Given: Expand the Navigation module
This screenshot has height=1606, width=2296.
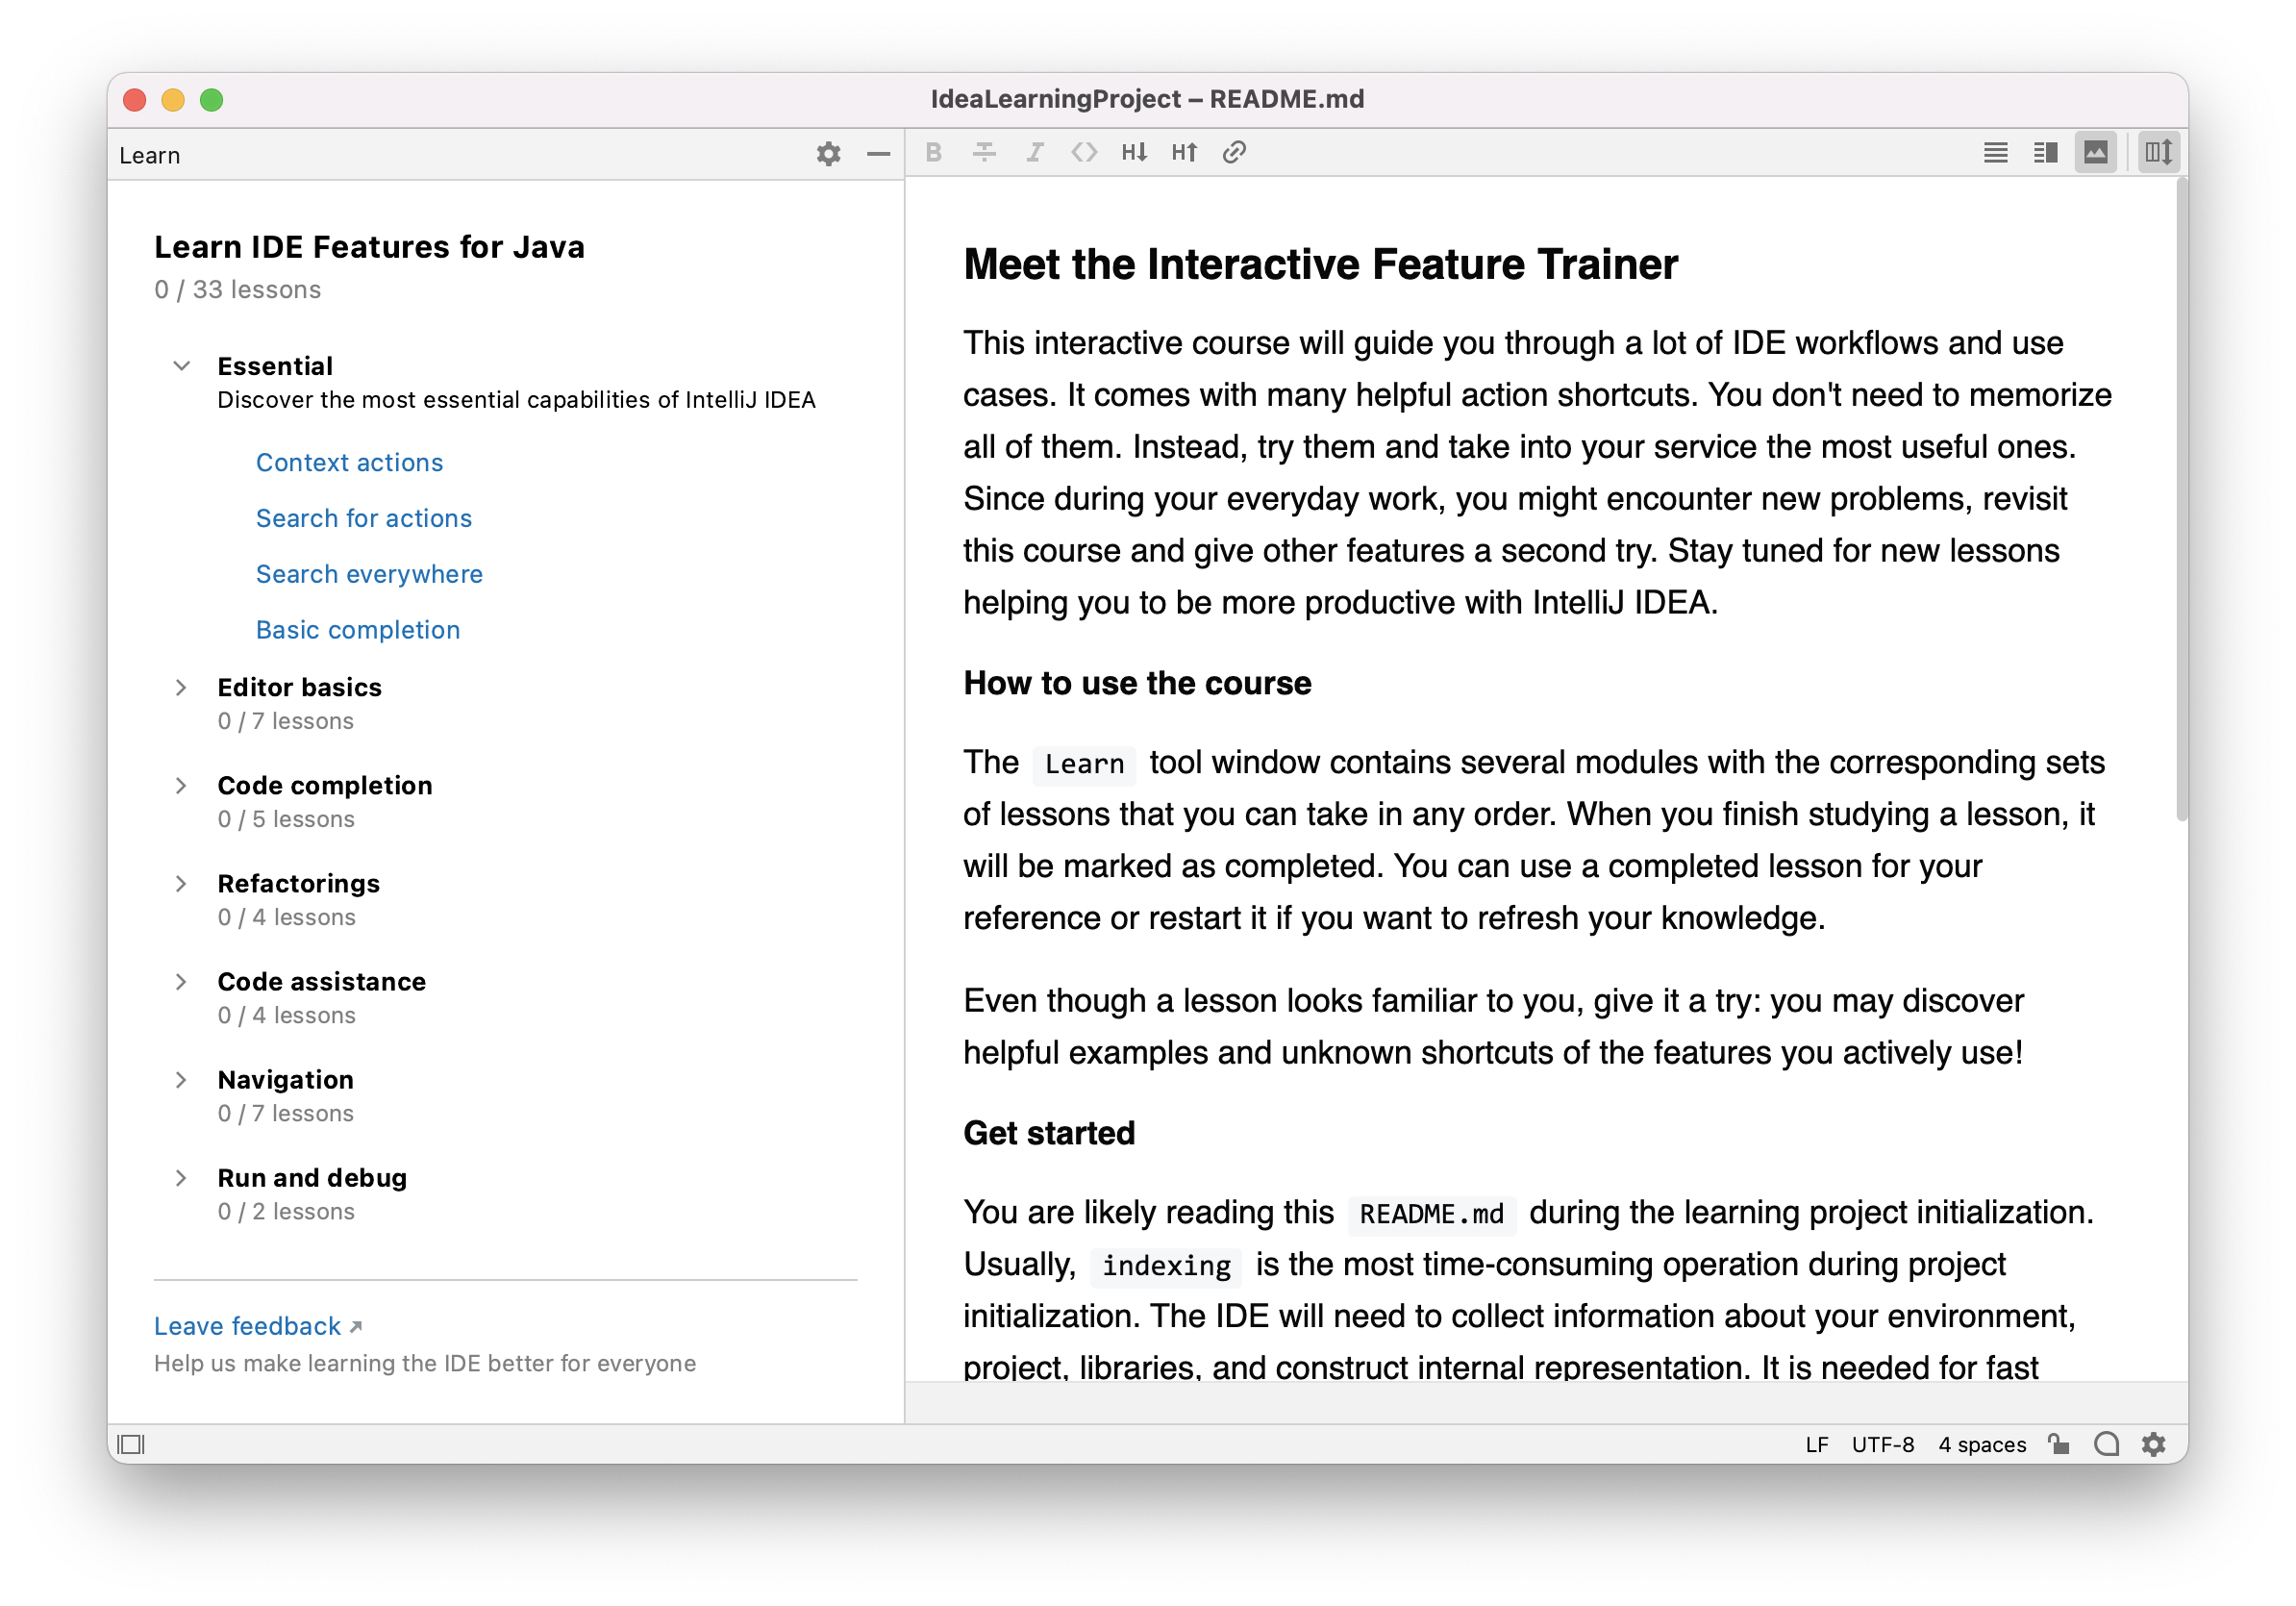Looking at the screenshot, I should pos(181,1079).
